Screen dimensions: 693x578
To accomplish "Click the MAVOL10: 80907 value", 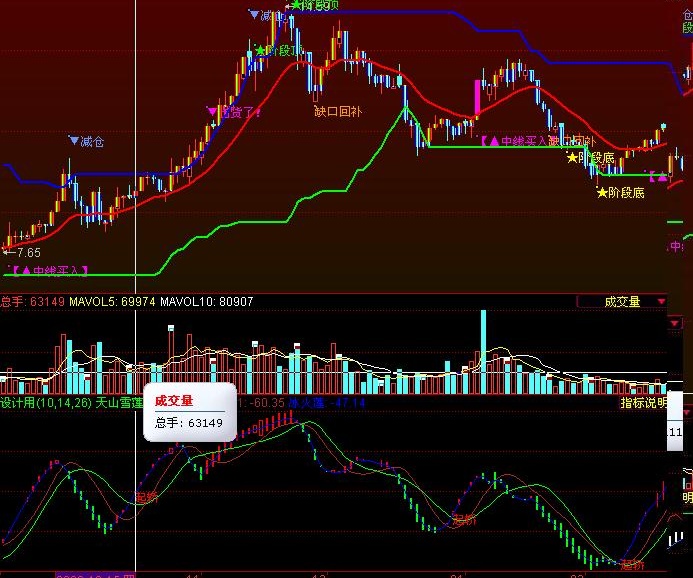I will click(x=206, y=302).
